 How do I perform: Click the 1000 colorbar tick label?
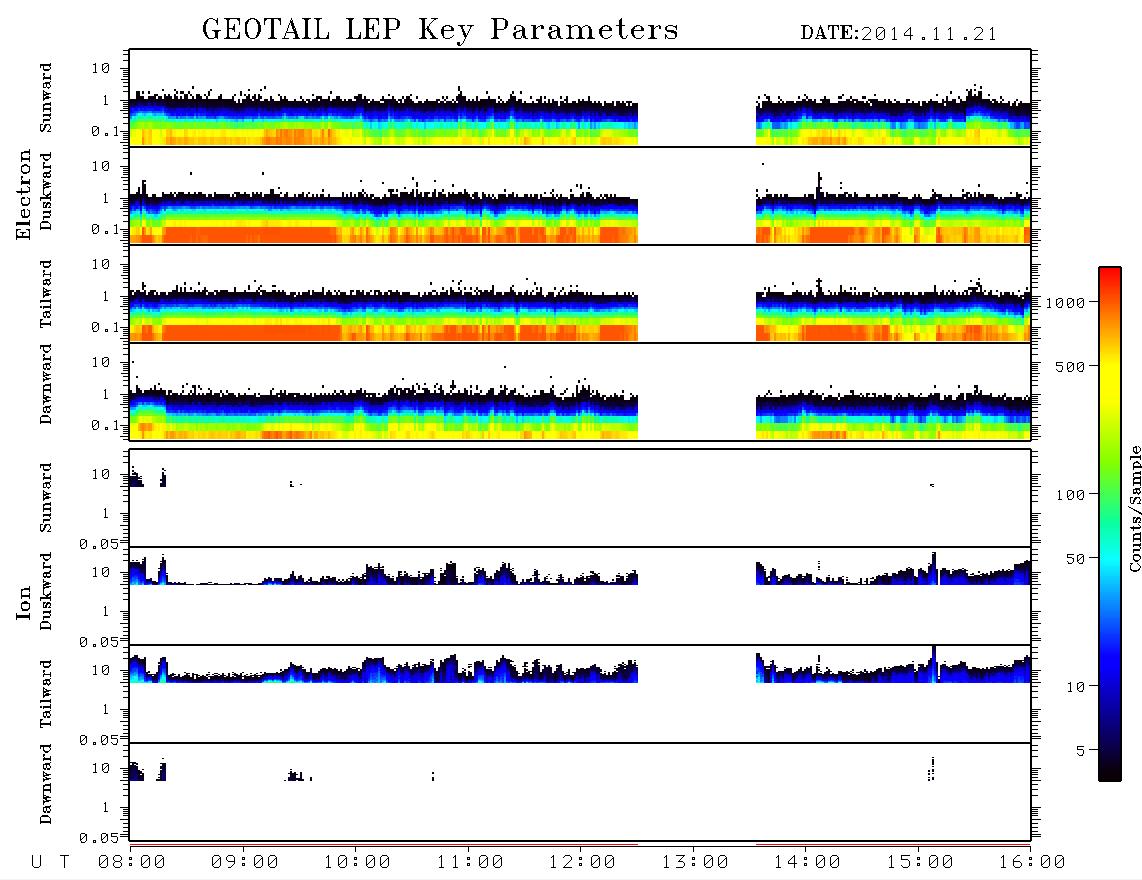tap(1066, 303)
